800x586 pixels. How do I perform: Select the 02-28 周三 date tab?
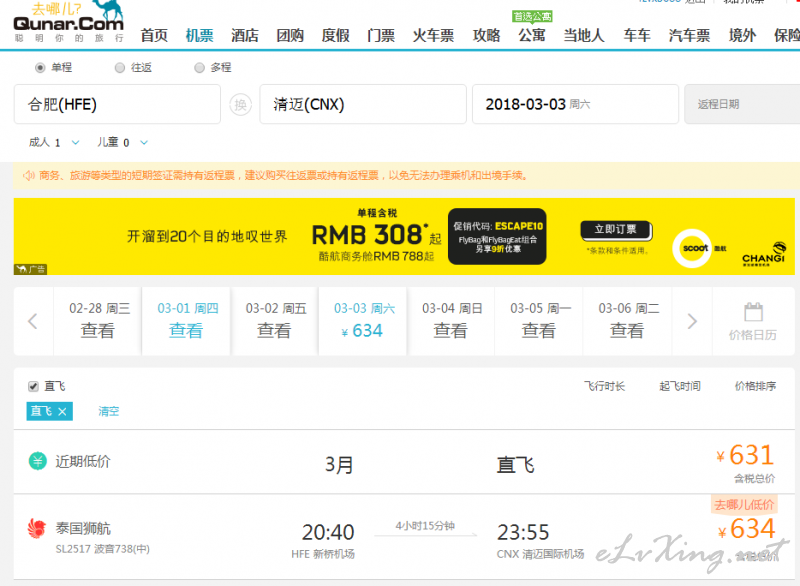pos(98,321)
